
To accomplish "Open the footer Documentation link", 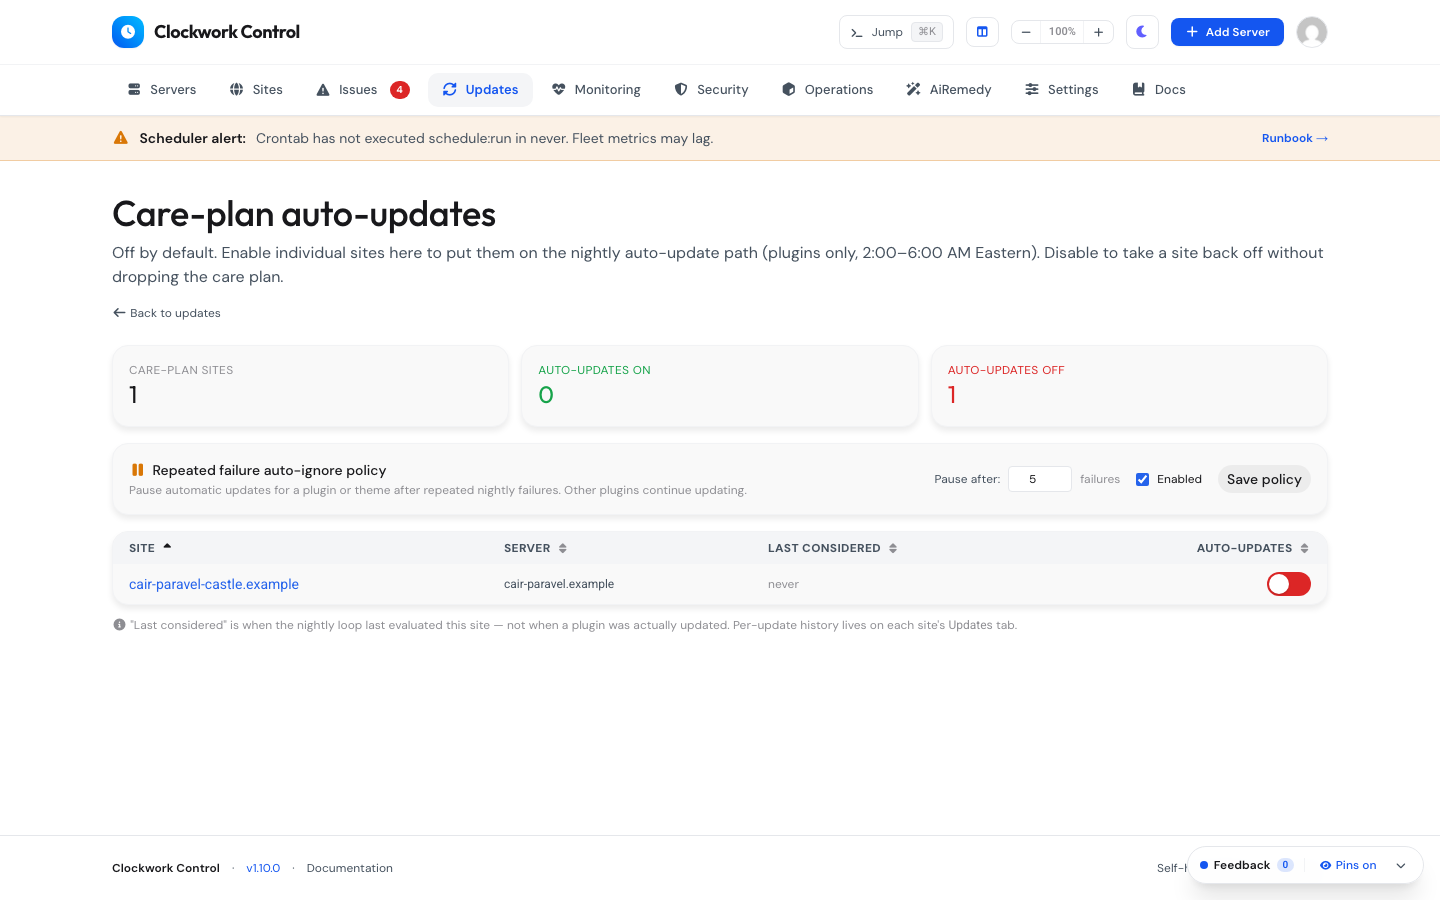I will click(350, 868).
